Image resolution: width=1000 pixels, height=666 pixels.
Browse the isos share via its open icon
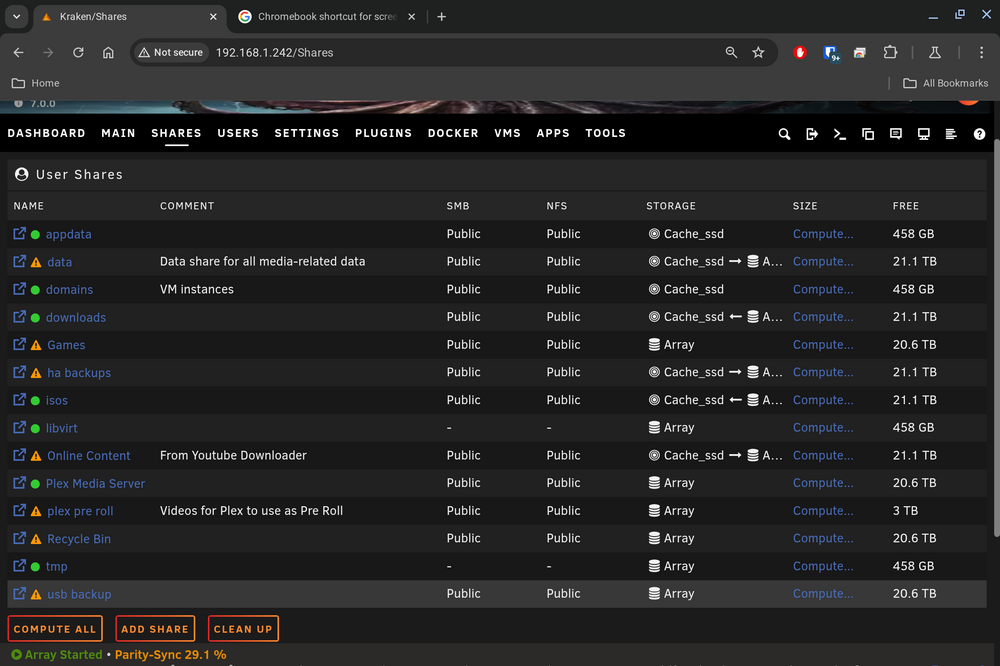20,400
